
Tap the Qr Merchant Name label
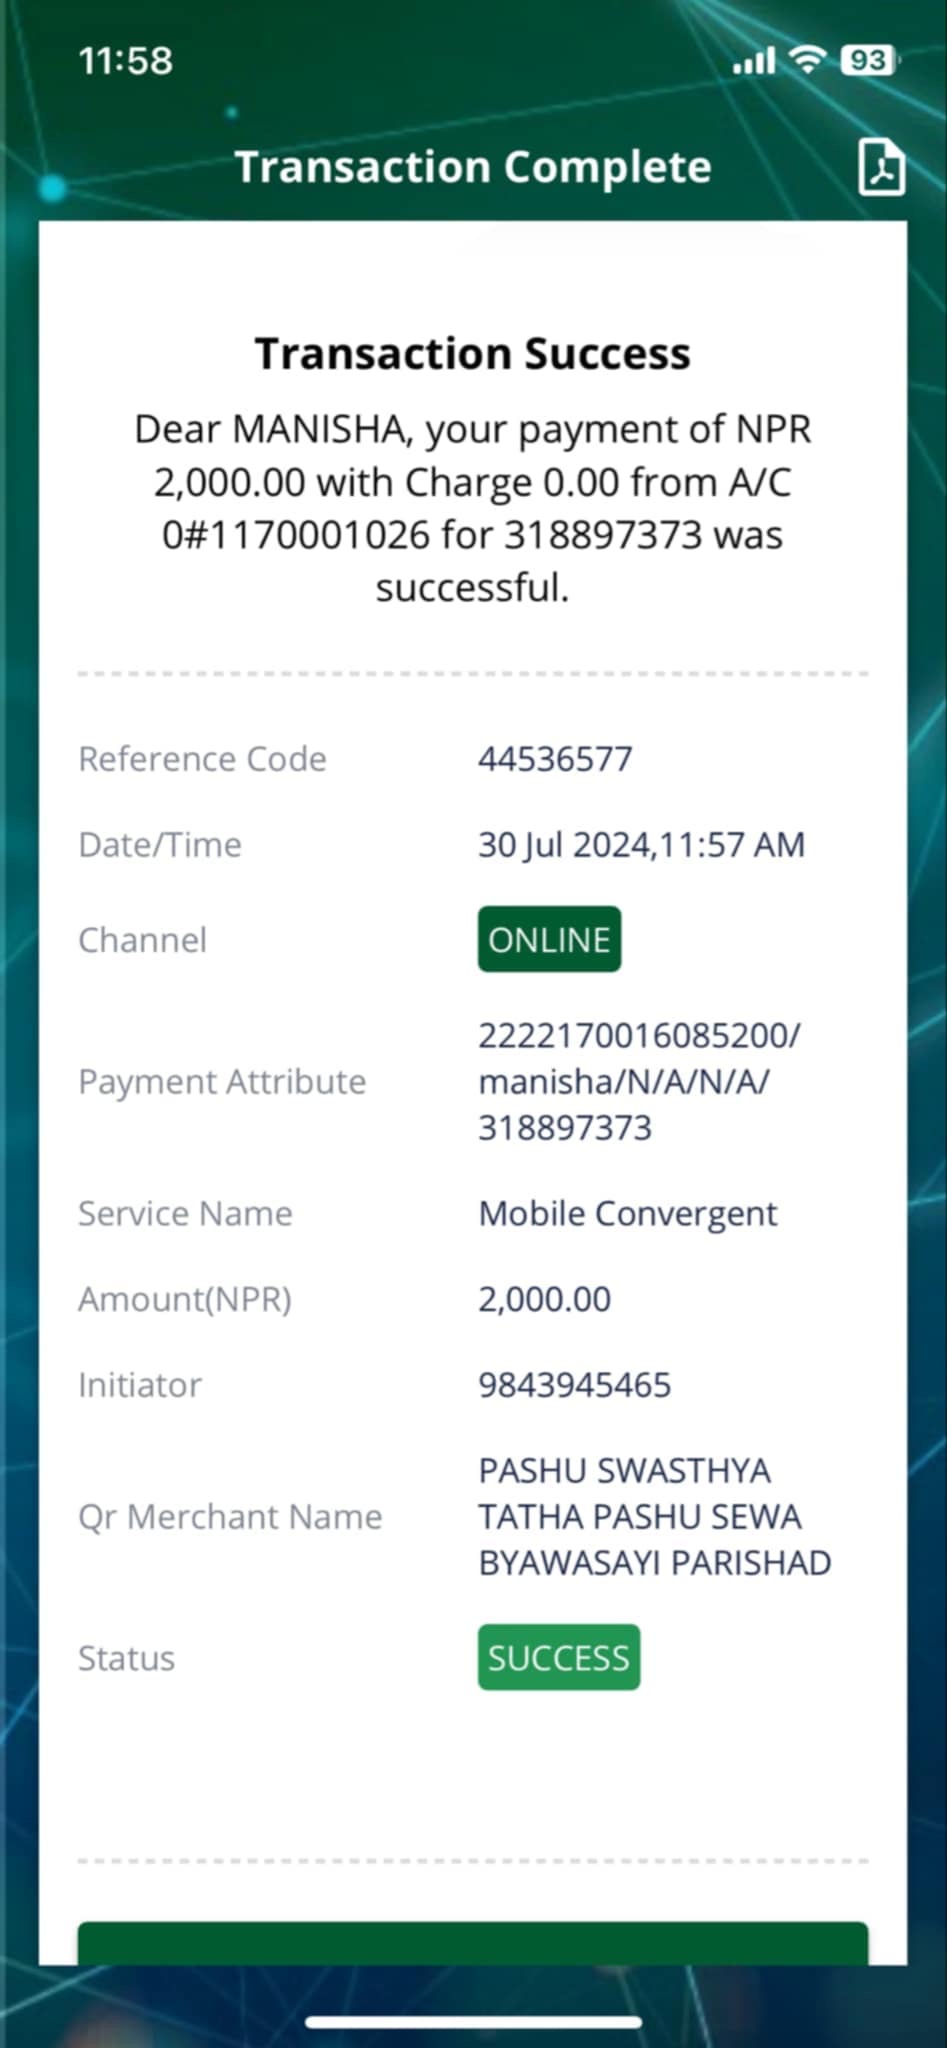(230, 1517)
